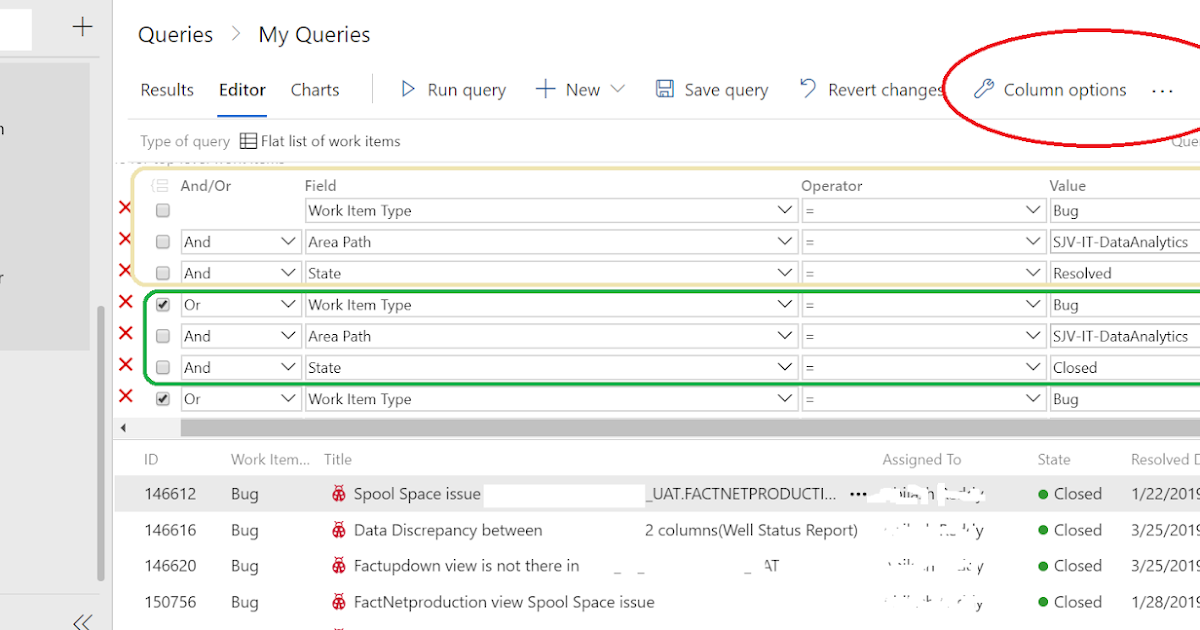Image resolution: width=1200 pixels, height=630 pixels.
Task: Delete the first Work Item Type clause
Action: [x=124, y=208]
